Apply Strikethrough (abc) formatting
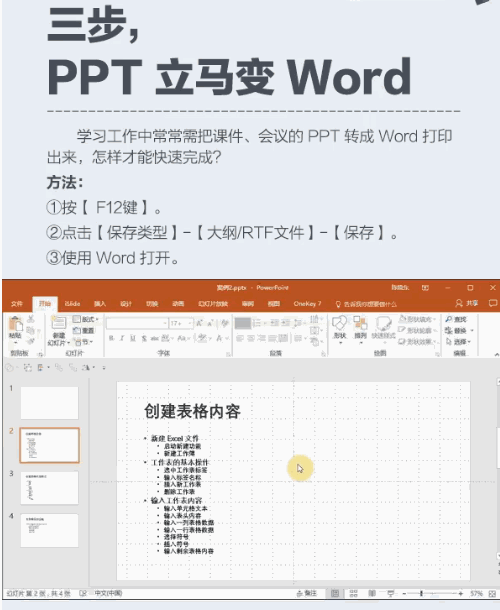The height and width of the screenshot is (610, 500). 155,338
